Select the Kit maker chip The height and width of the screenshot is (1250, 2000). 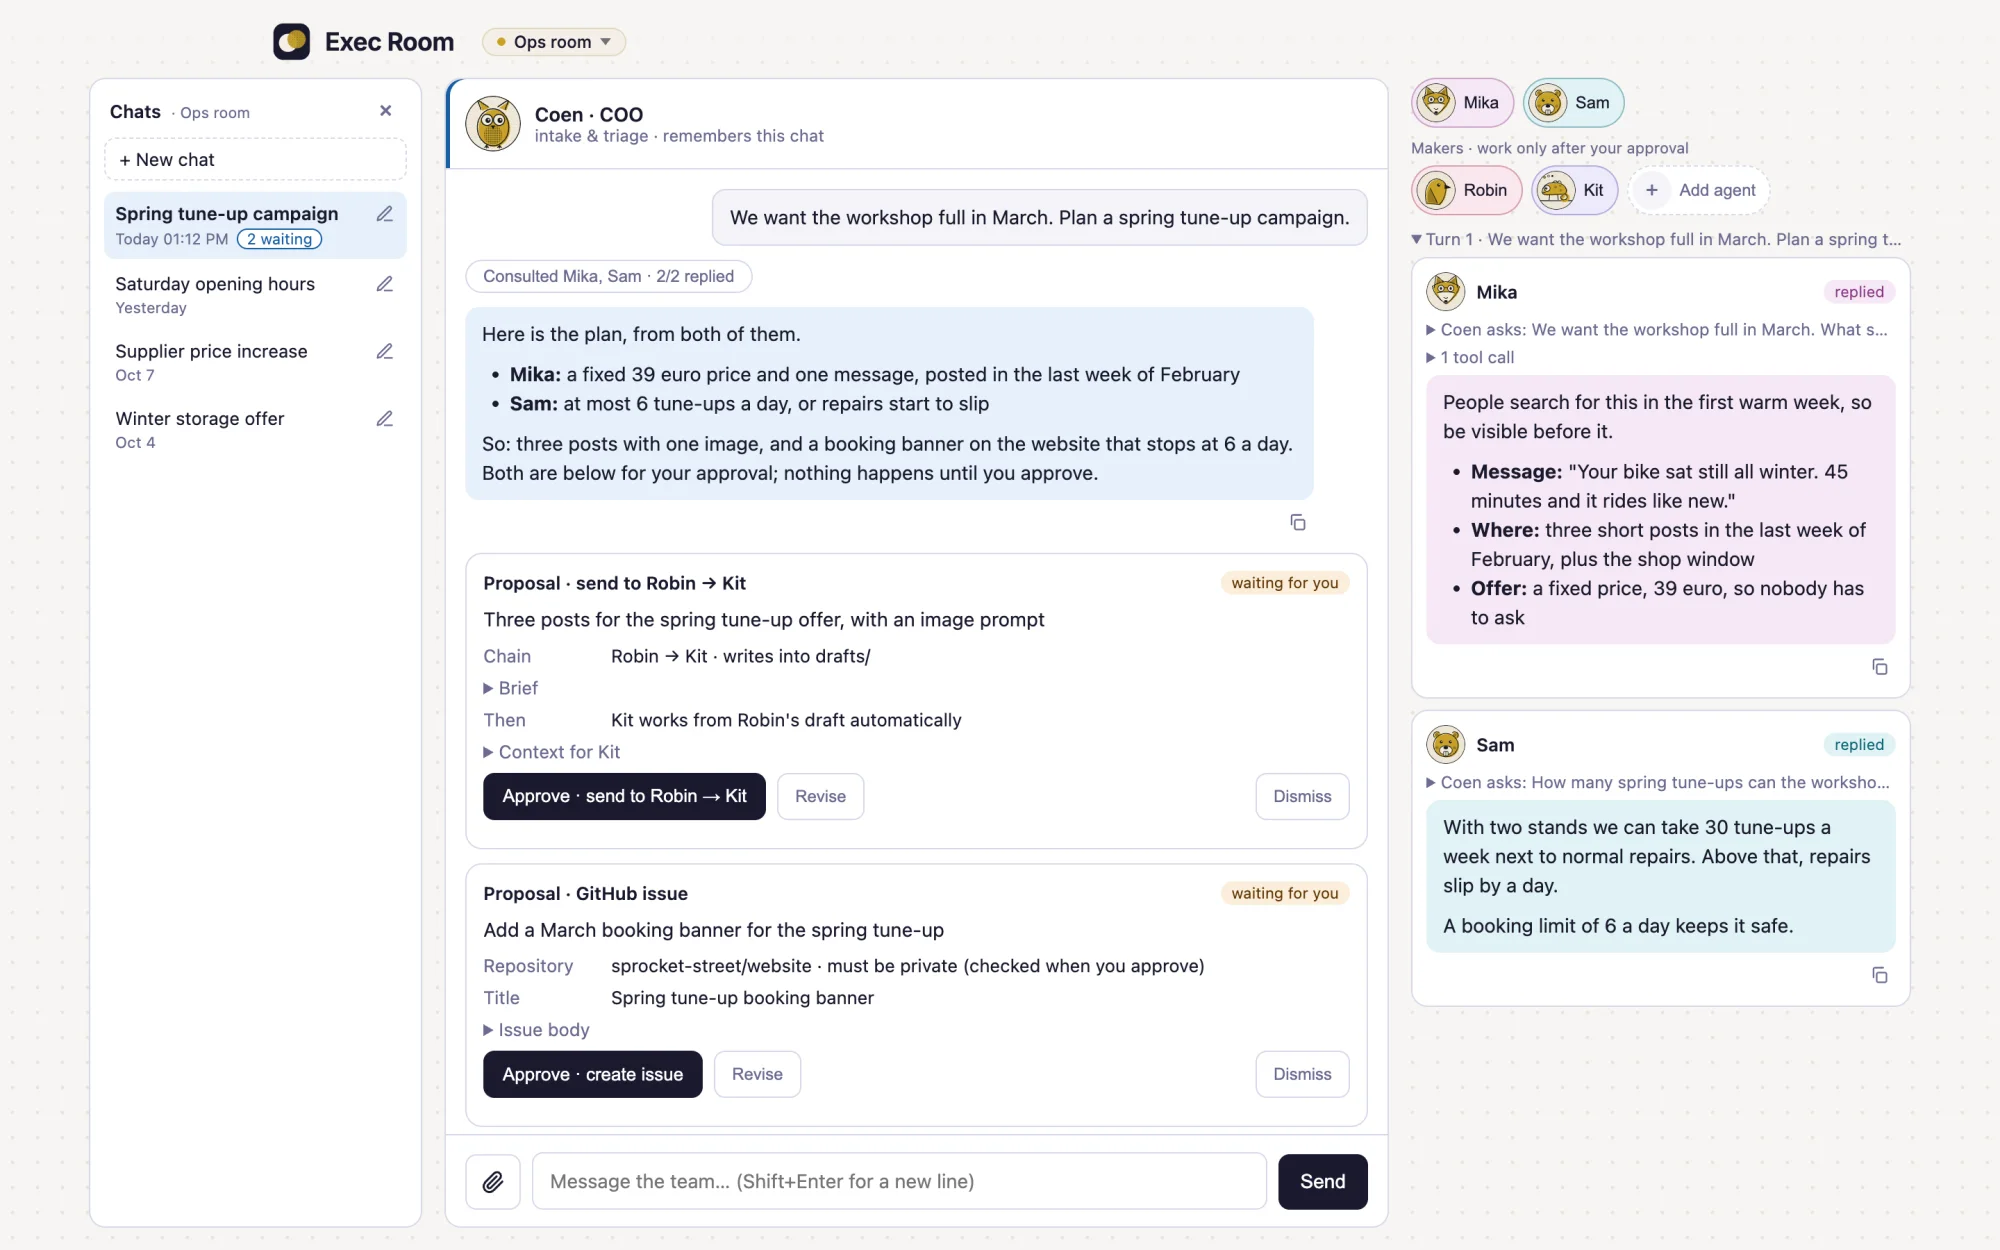pyautogui.click(x=1574, y=190)
